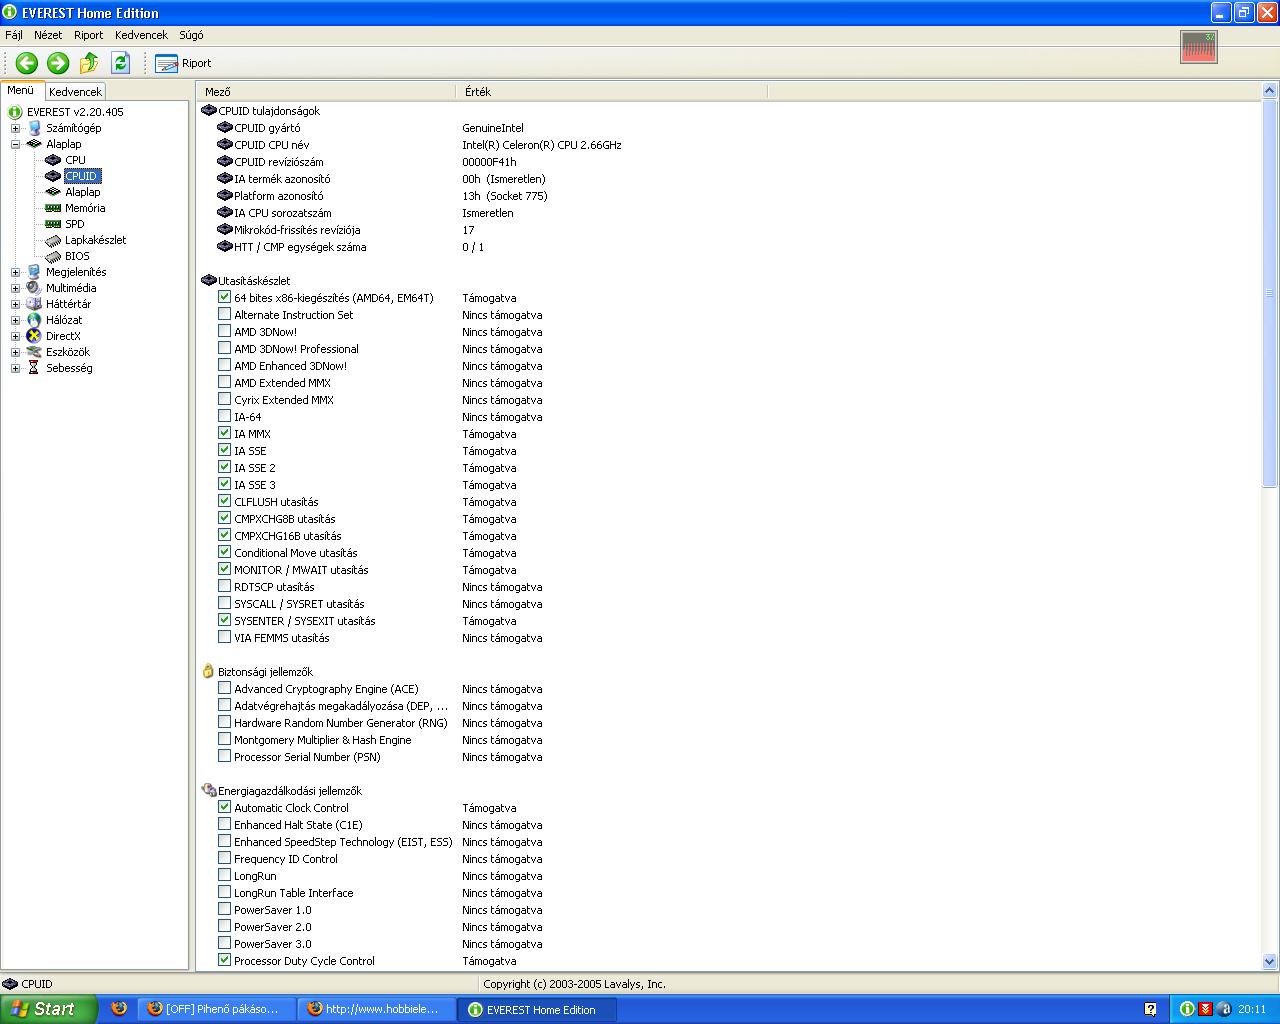This screenshot has width=1280, height=1024.
Task: Open the Riport menu in the menu bar
Action: click(89, 35)
